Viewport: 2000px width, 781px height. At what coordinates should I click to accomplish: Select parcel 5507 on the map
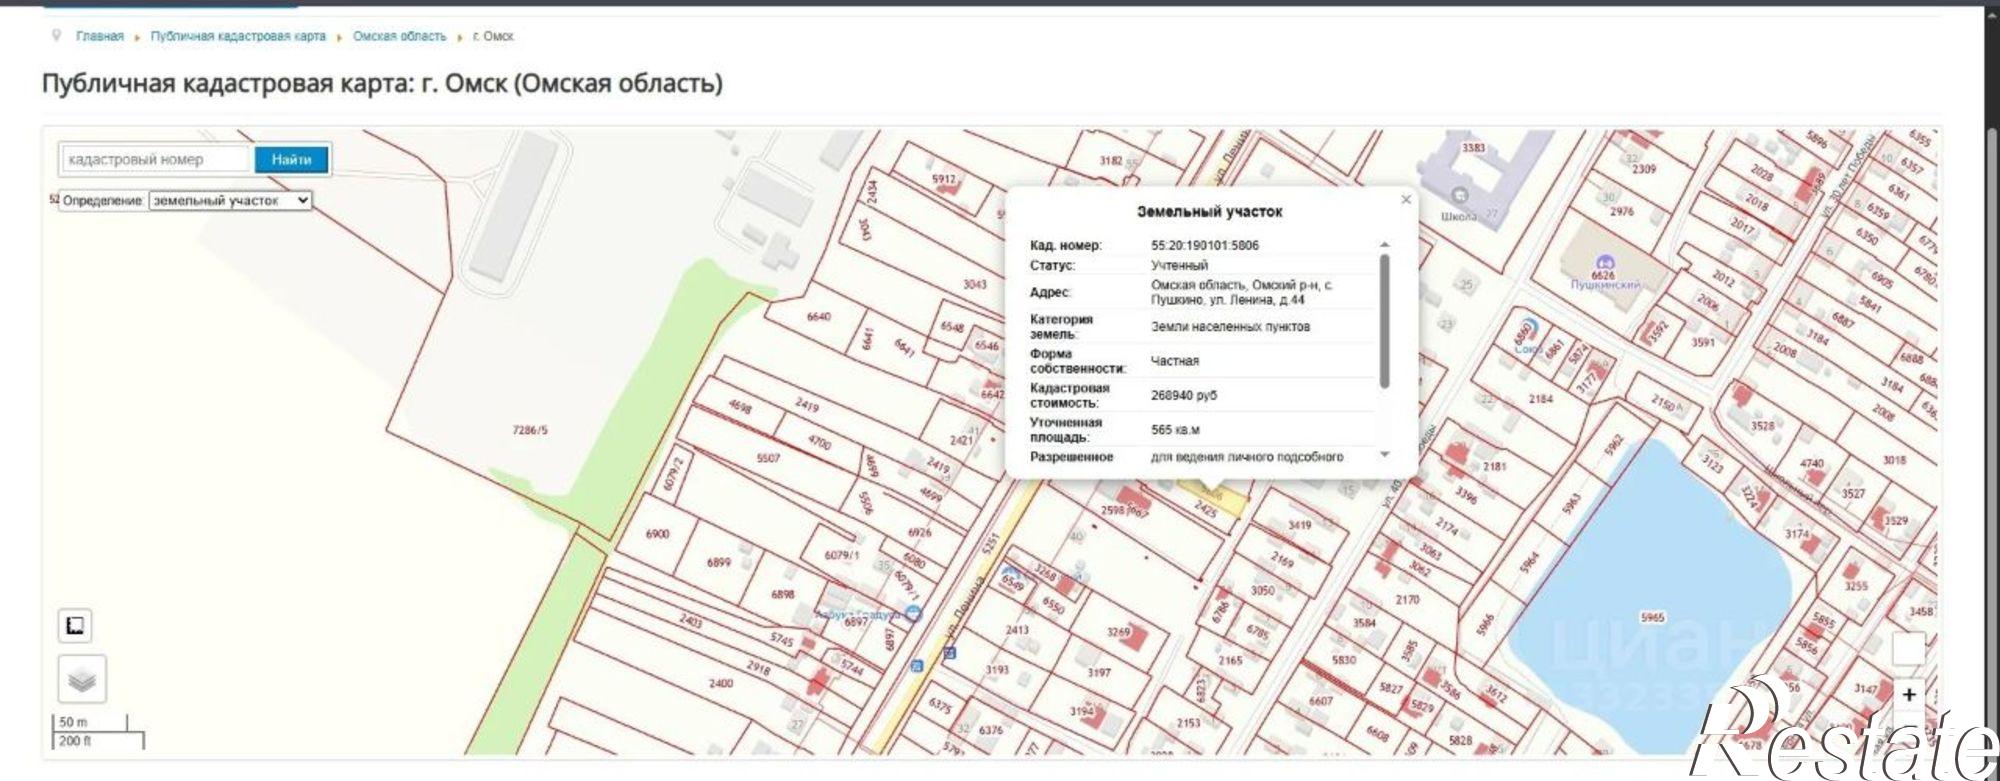[x=768, y=458]
